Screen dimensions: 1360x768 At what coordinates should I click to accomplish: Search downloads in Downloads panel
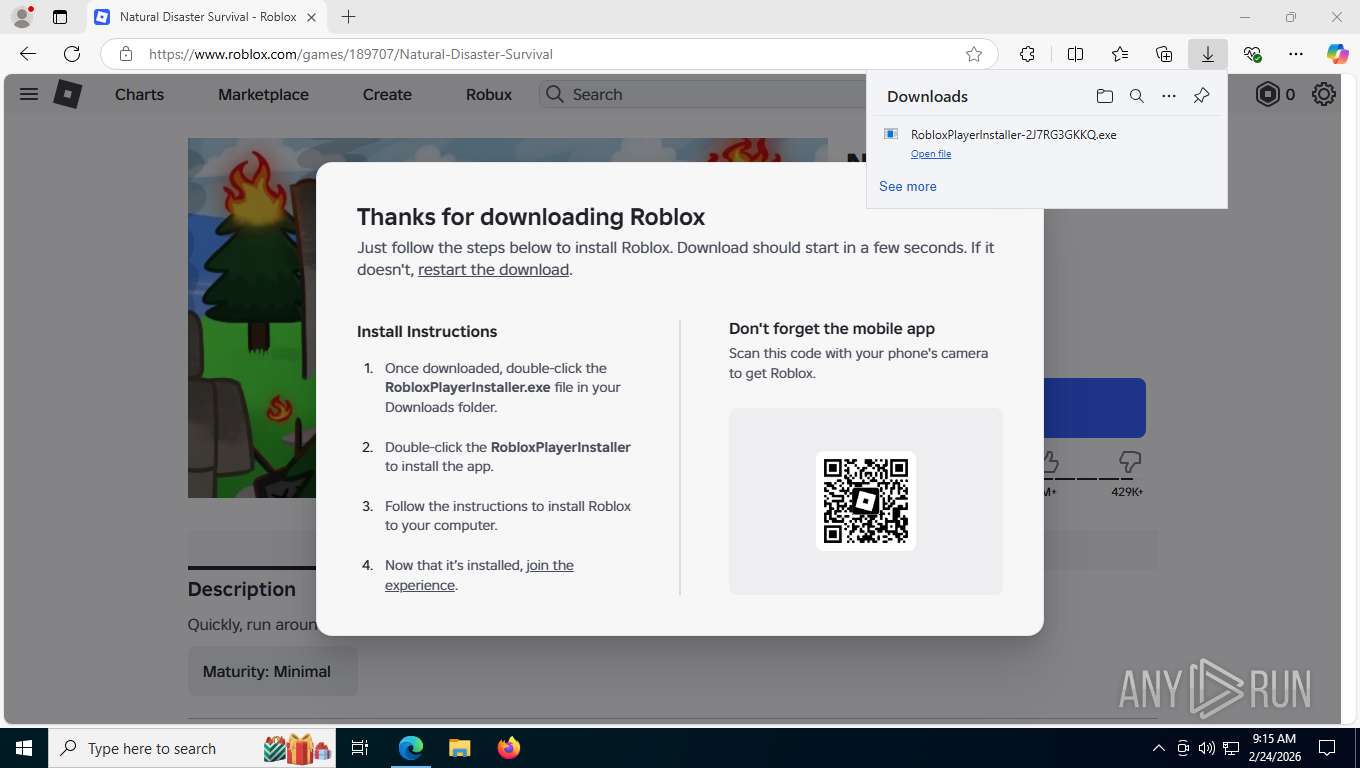(x=1137, y=96)
